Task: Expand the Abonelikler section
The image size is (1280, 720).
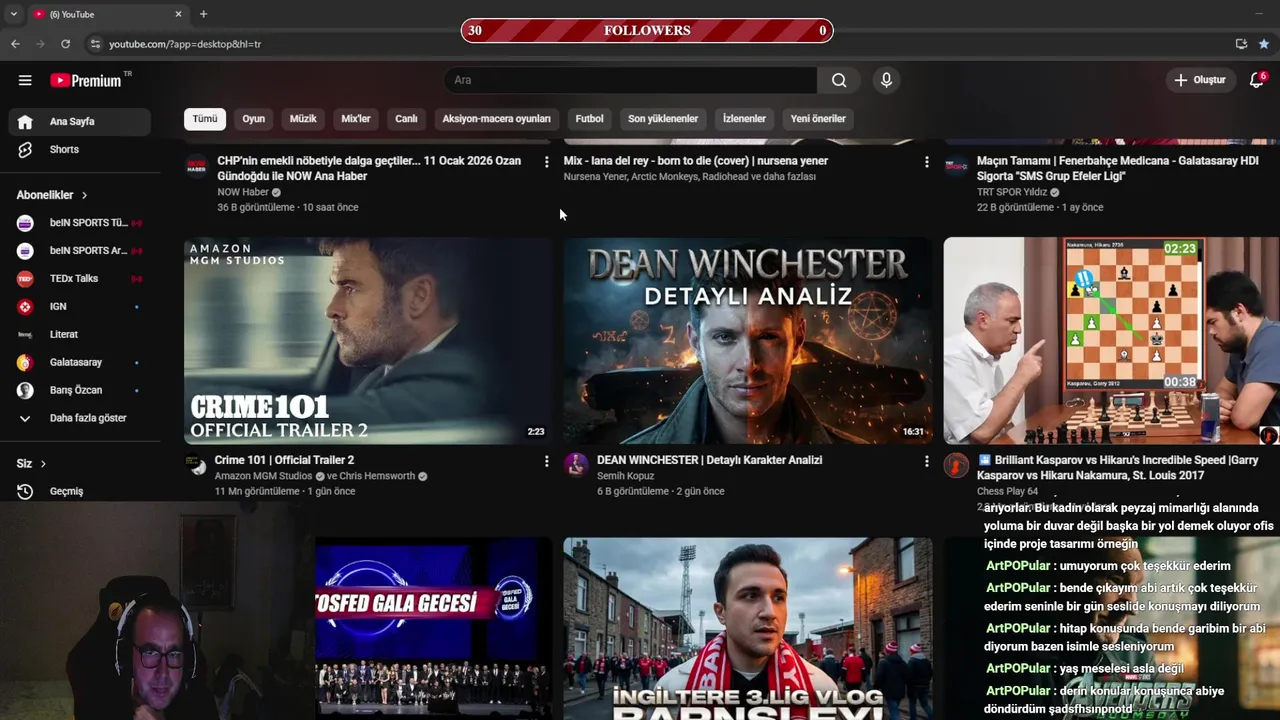Action: tap(52, 195)
